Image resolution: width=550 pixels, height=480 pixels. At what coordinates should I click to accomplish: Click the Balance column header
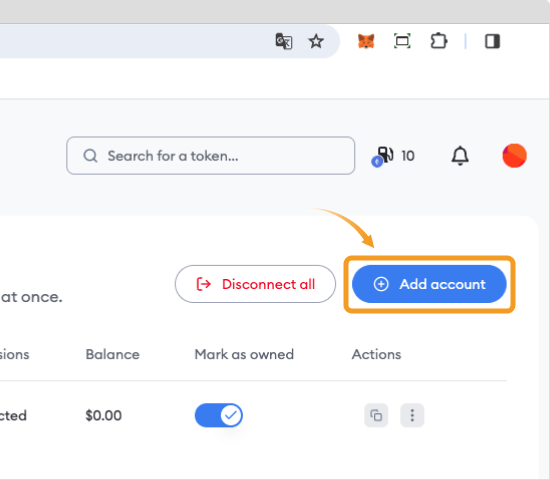coord(113,354)
